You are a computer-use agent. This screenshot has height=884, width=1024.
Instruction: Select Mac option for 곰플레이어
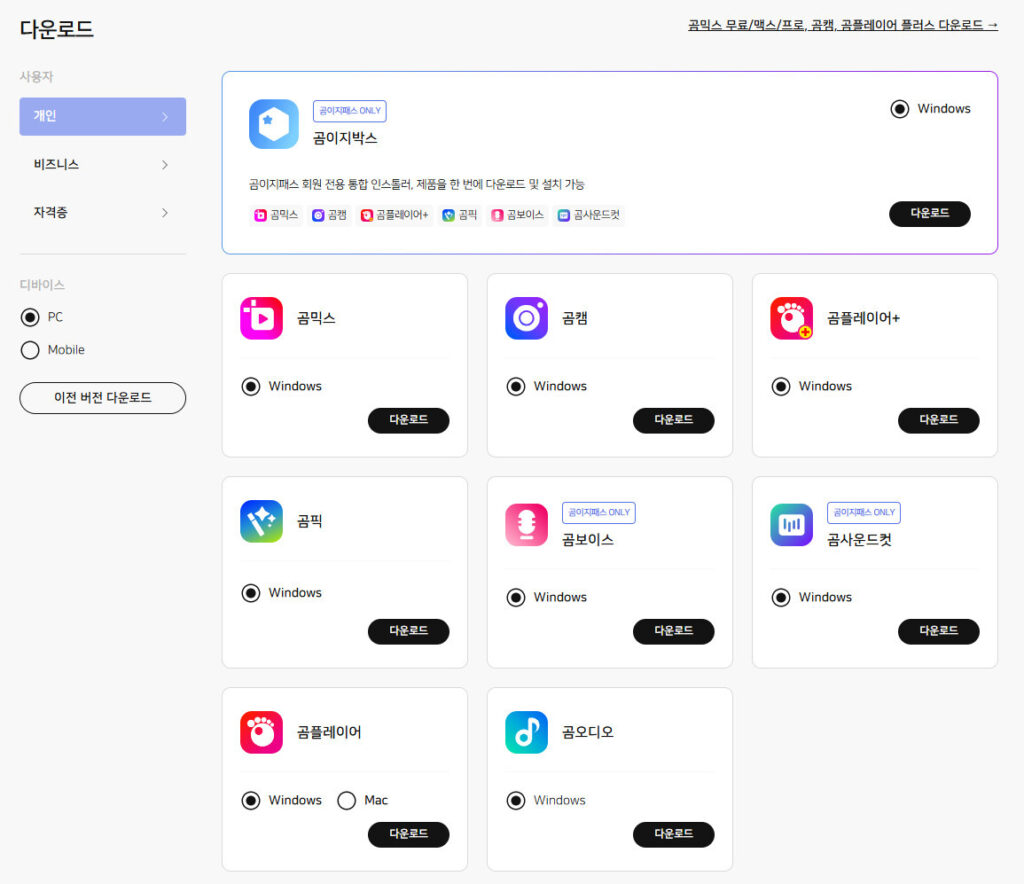click(x=347, y=800)
